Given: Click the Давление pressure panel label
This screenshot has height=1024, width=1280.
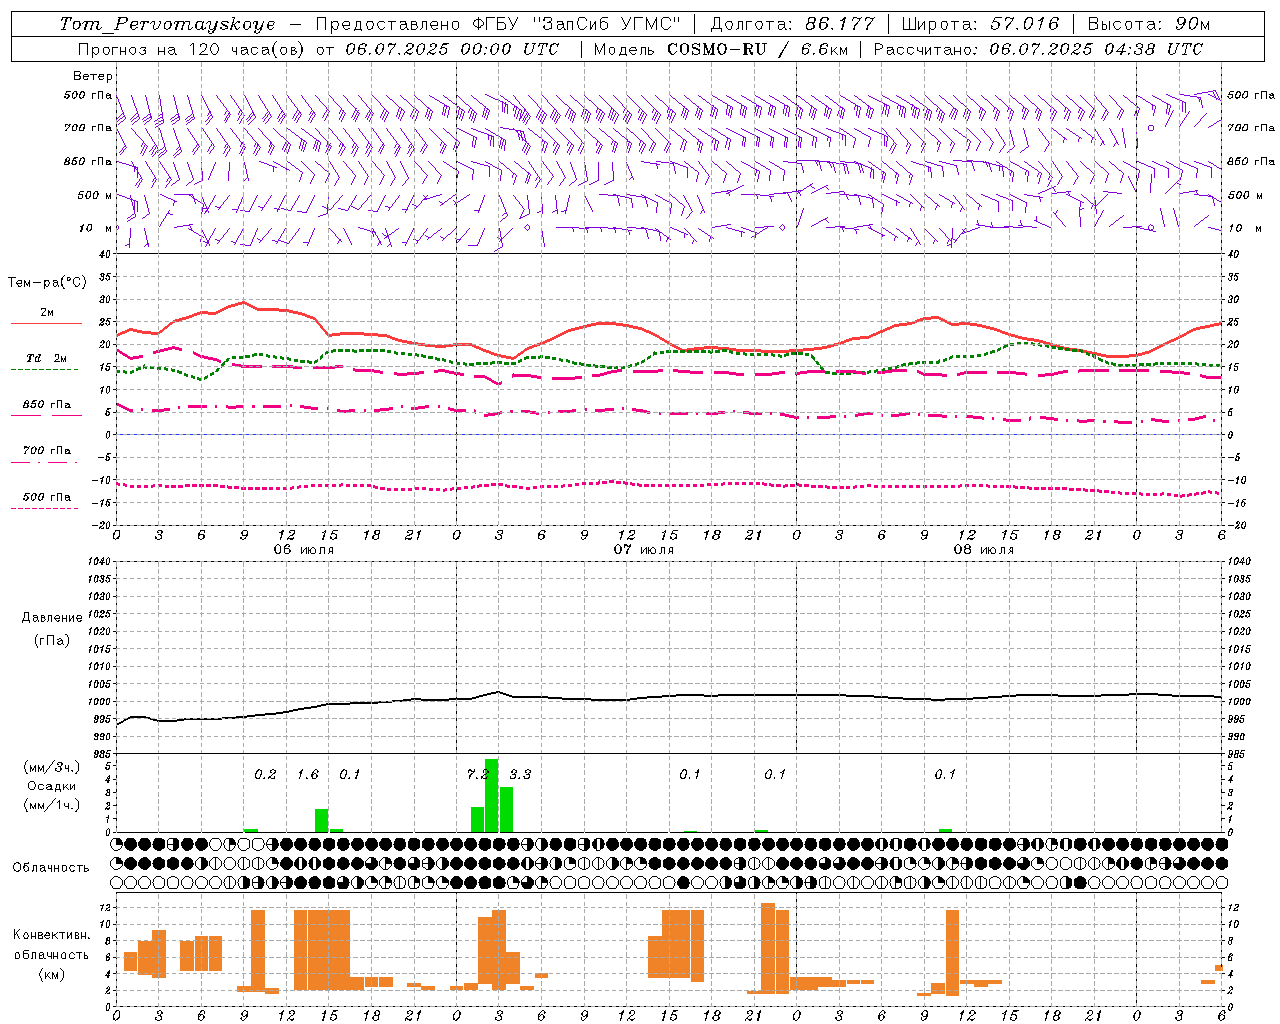Looking at the screenshot, I should coord(51,618).
